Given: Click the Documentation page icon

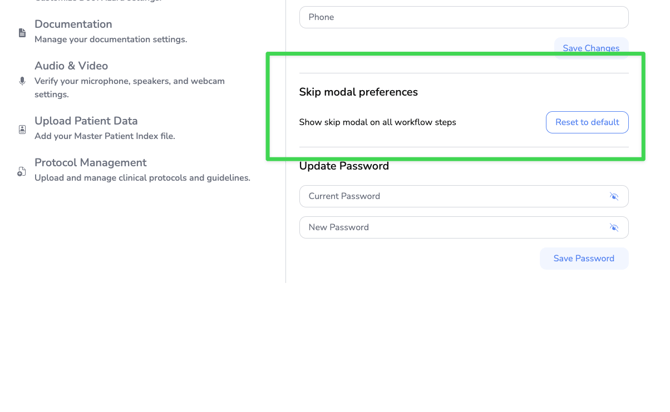Looking at the screenshot, I should click(22, 32).
